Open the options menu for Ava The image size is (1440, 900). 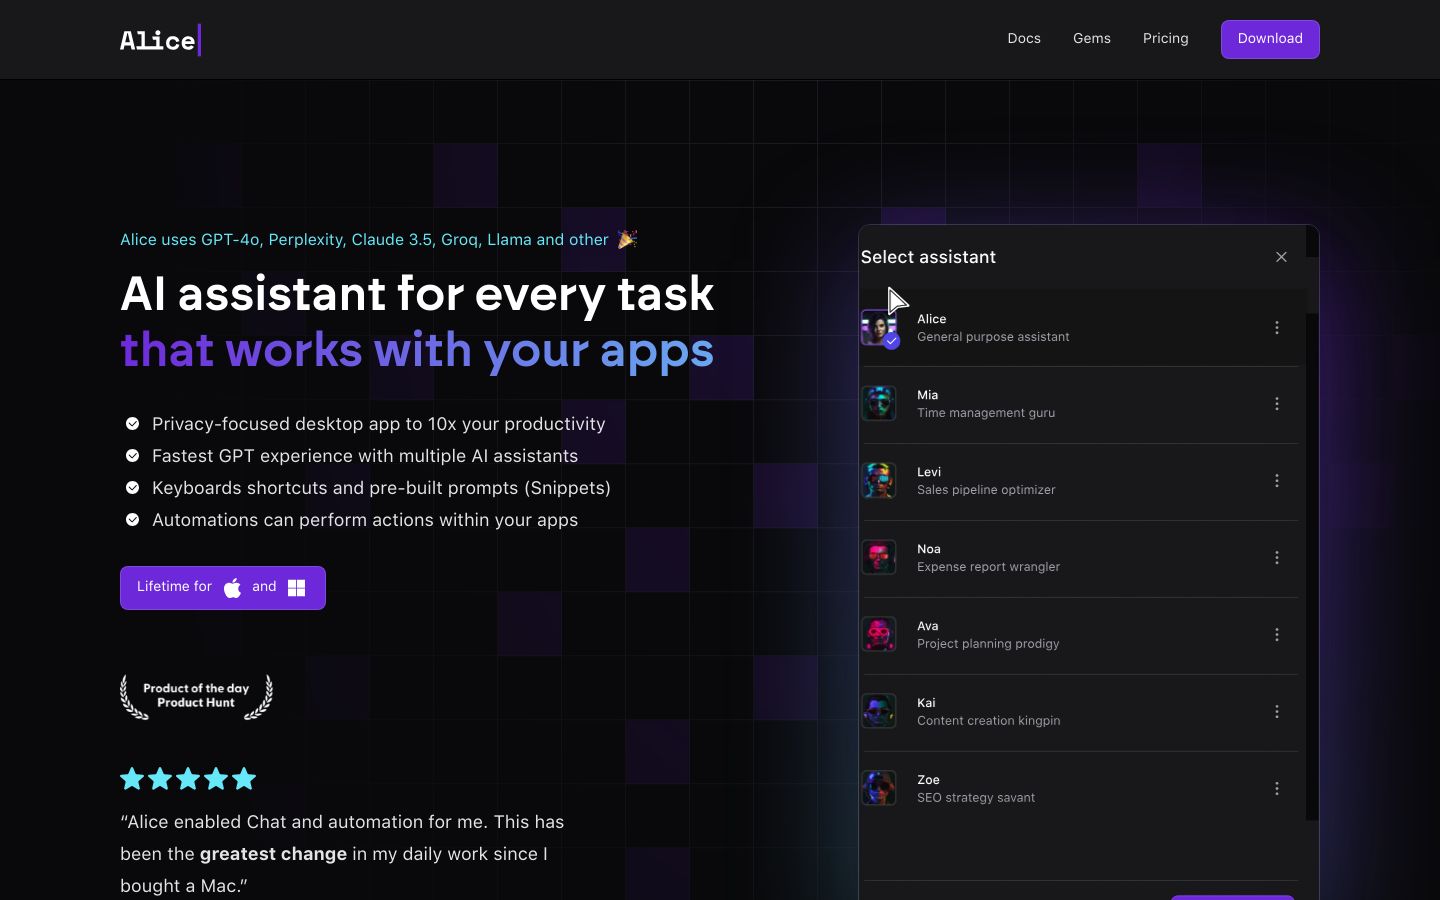1277,635
